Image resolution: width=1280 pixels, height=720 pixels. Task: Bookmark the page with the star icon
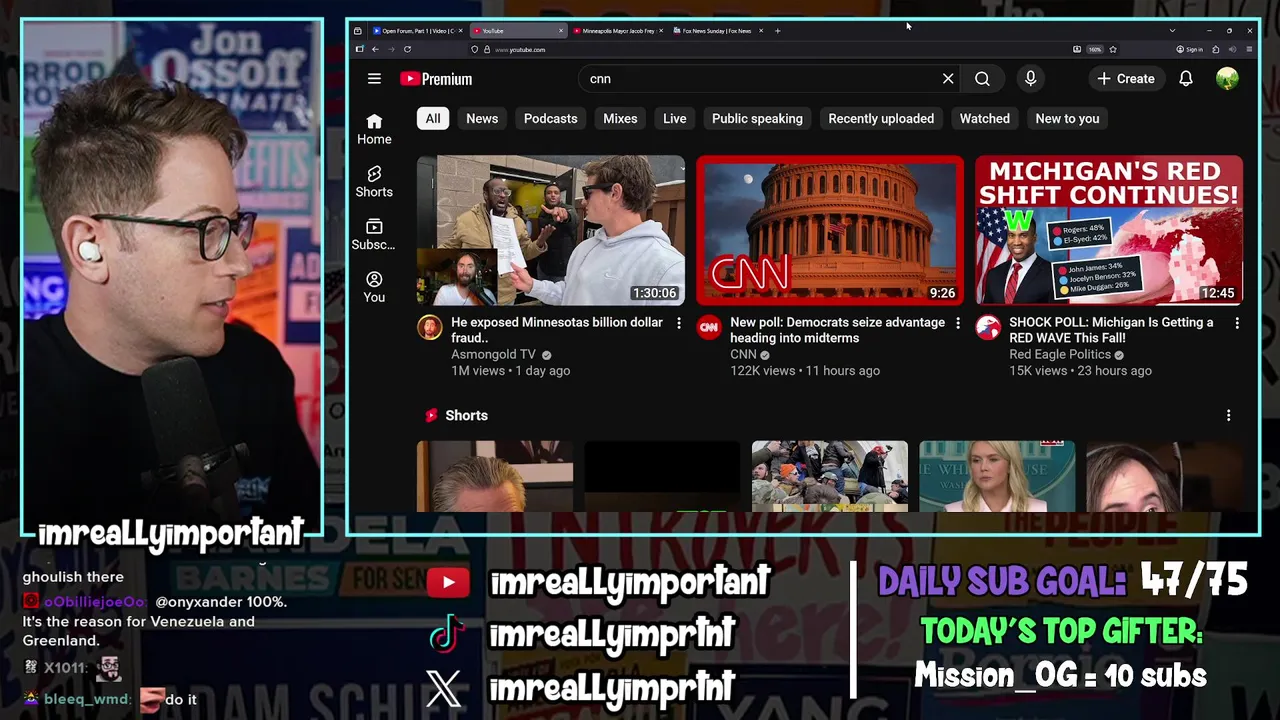pyautogui.click(x=1113, y=49)
